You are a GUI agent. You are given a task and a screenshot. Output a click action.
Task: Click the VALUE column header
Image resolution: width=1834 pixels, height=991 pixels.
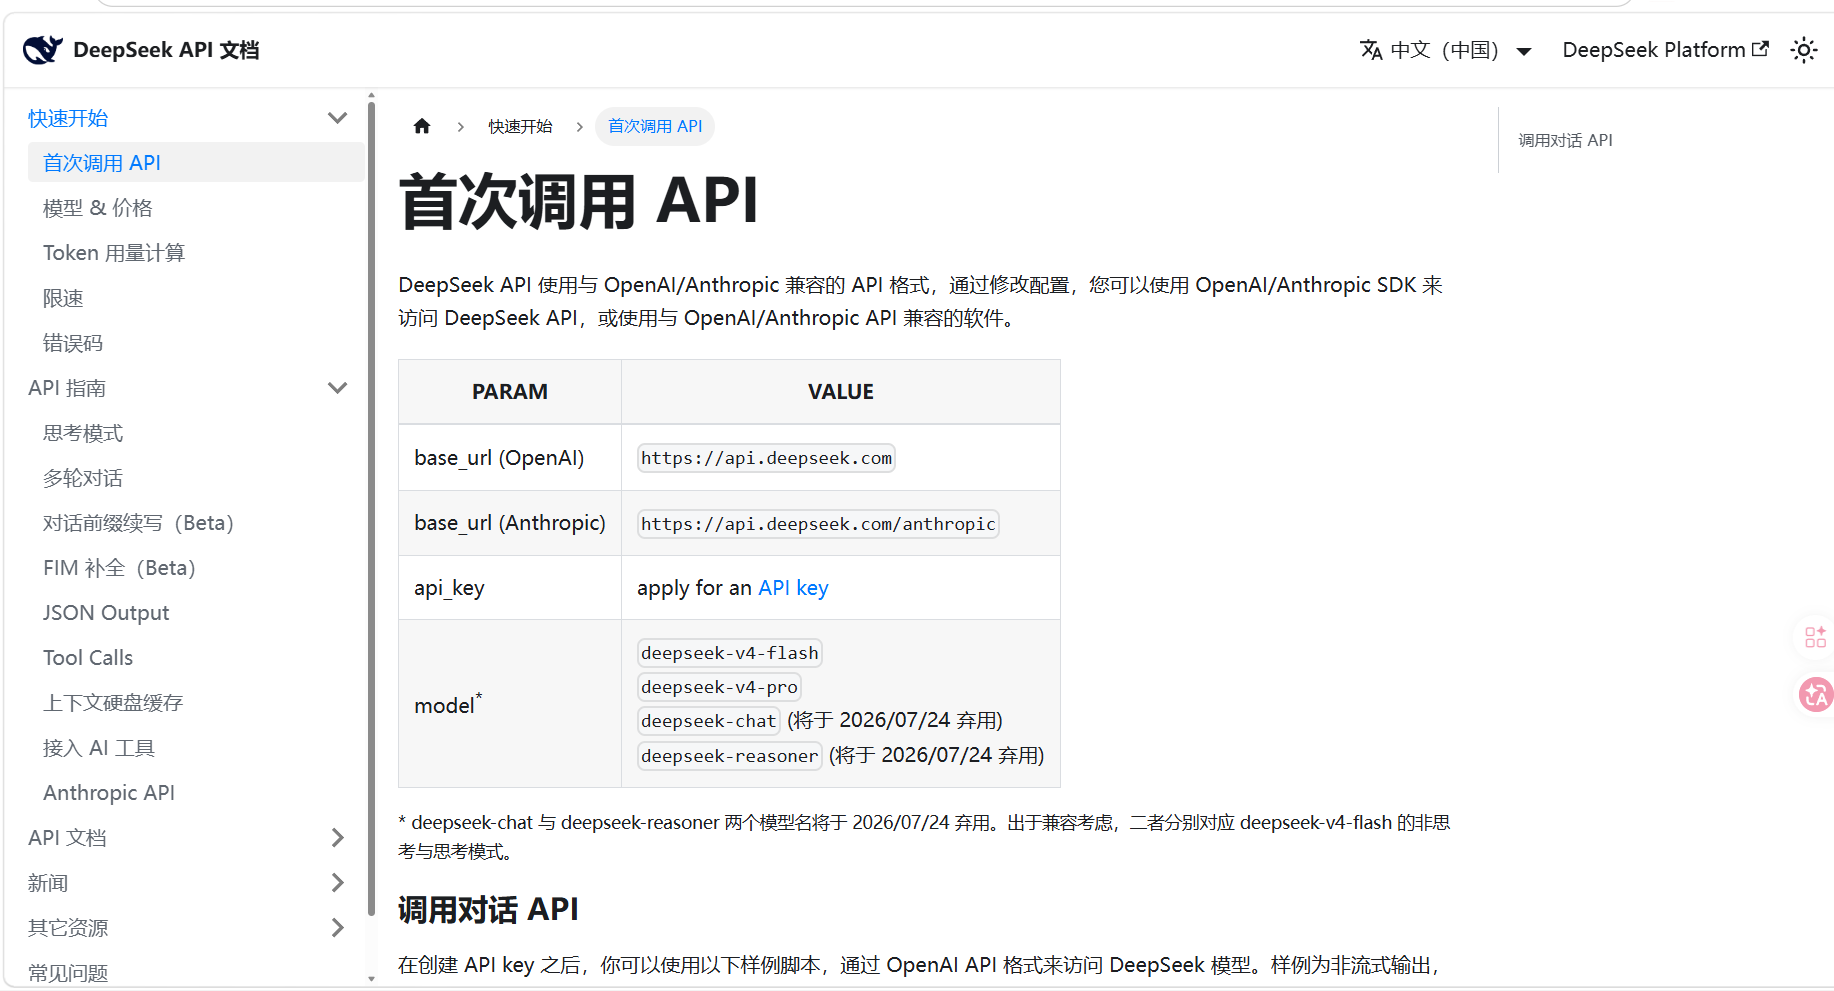pyautogui.click(x=841, y=392)
